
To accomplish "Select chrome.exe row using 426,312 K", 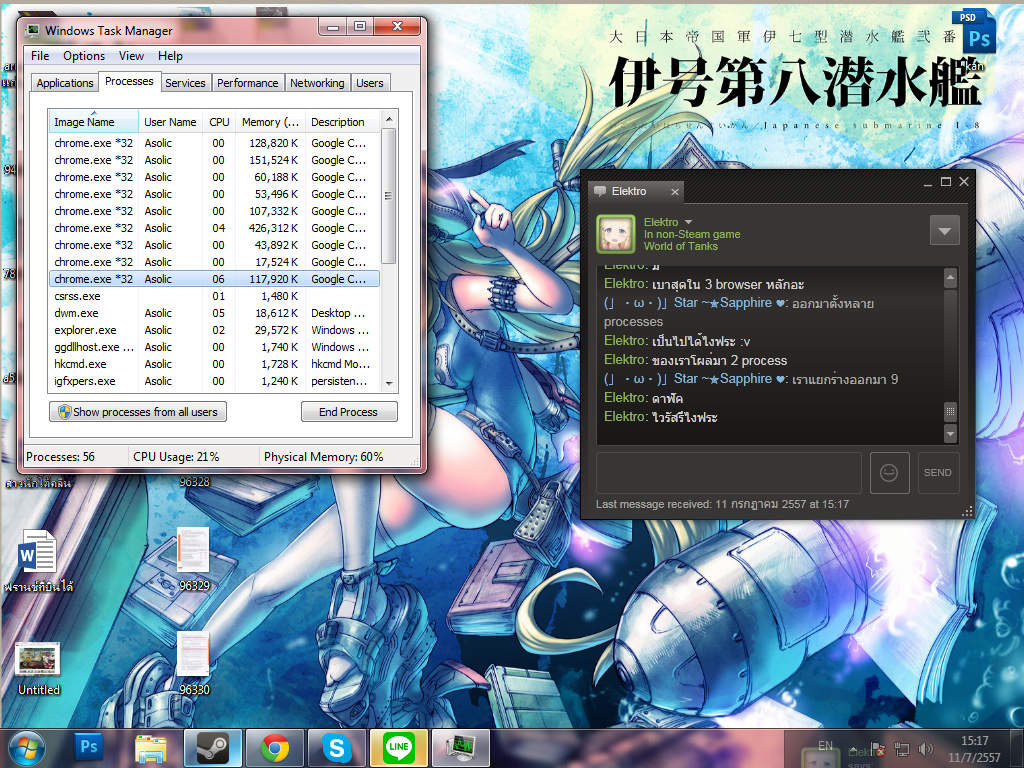I will point(214,228).
